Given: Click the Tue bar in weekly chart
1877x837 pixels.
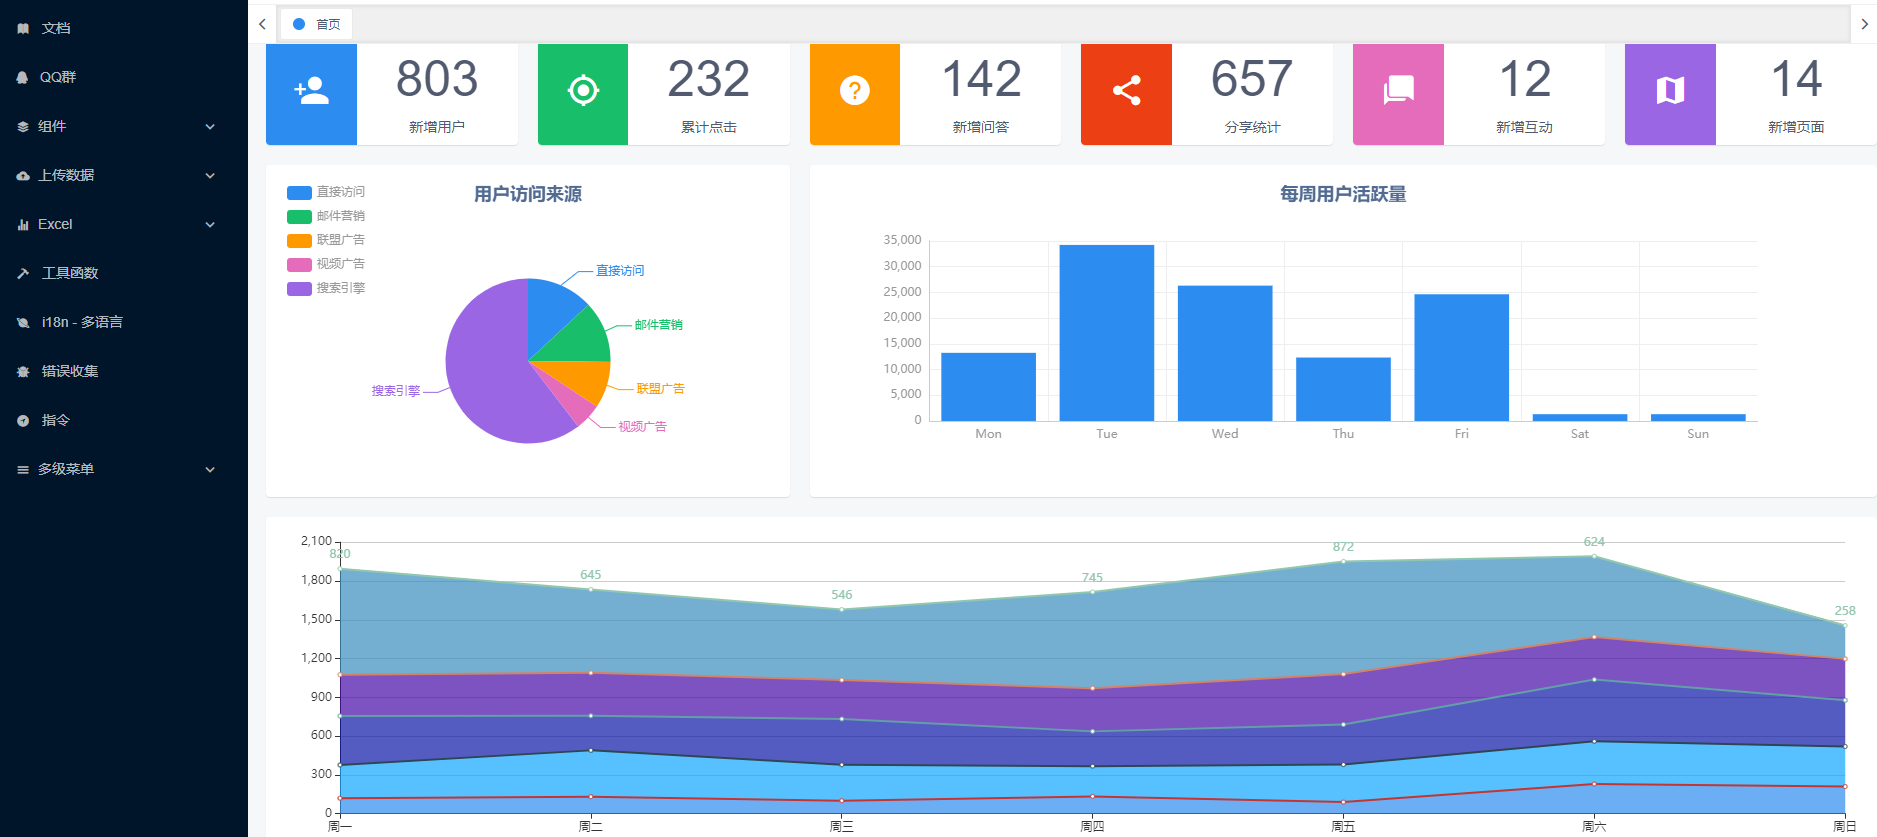Looking at the screenshot, I should pyautogui.click(x=1106, y=332).
